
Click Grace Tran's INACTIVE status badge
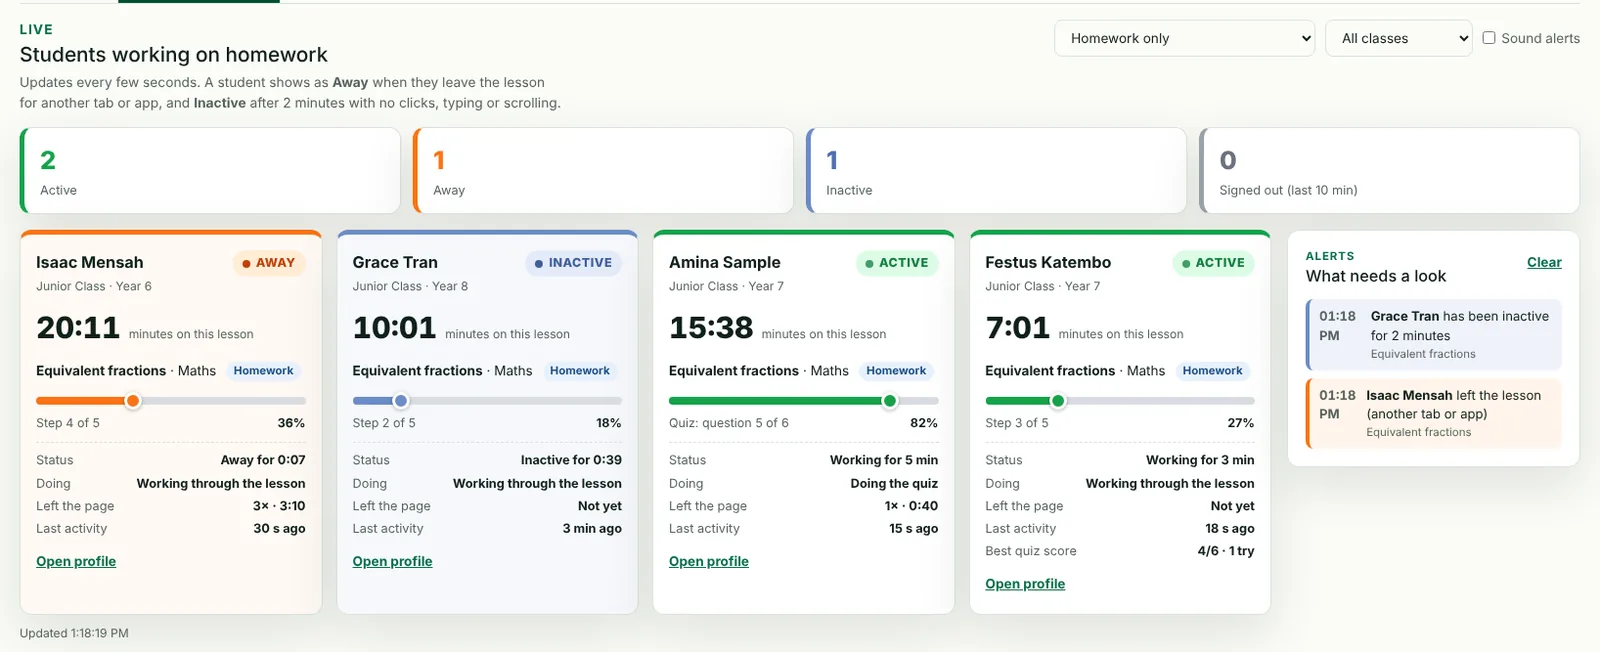point(573,263)
